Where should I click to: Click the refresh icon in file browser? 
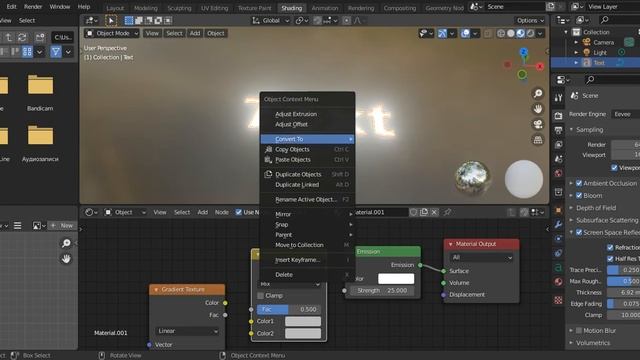coord(22,37)
